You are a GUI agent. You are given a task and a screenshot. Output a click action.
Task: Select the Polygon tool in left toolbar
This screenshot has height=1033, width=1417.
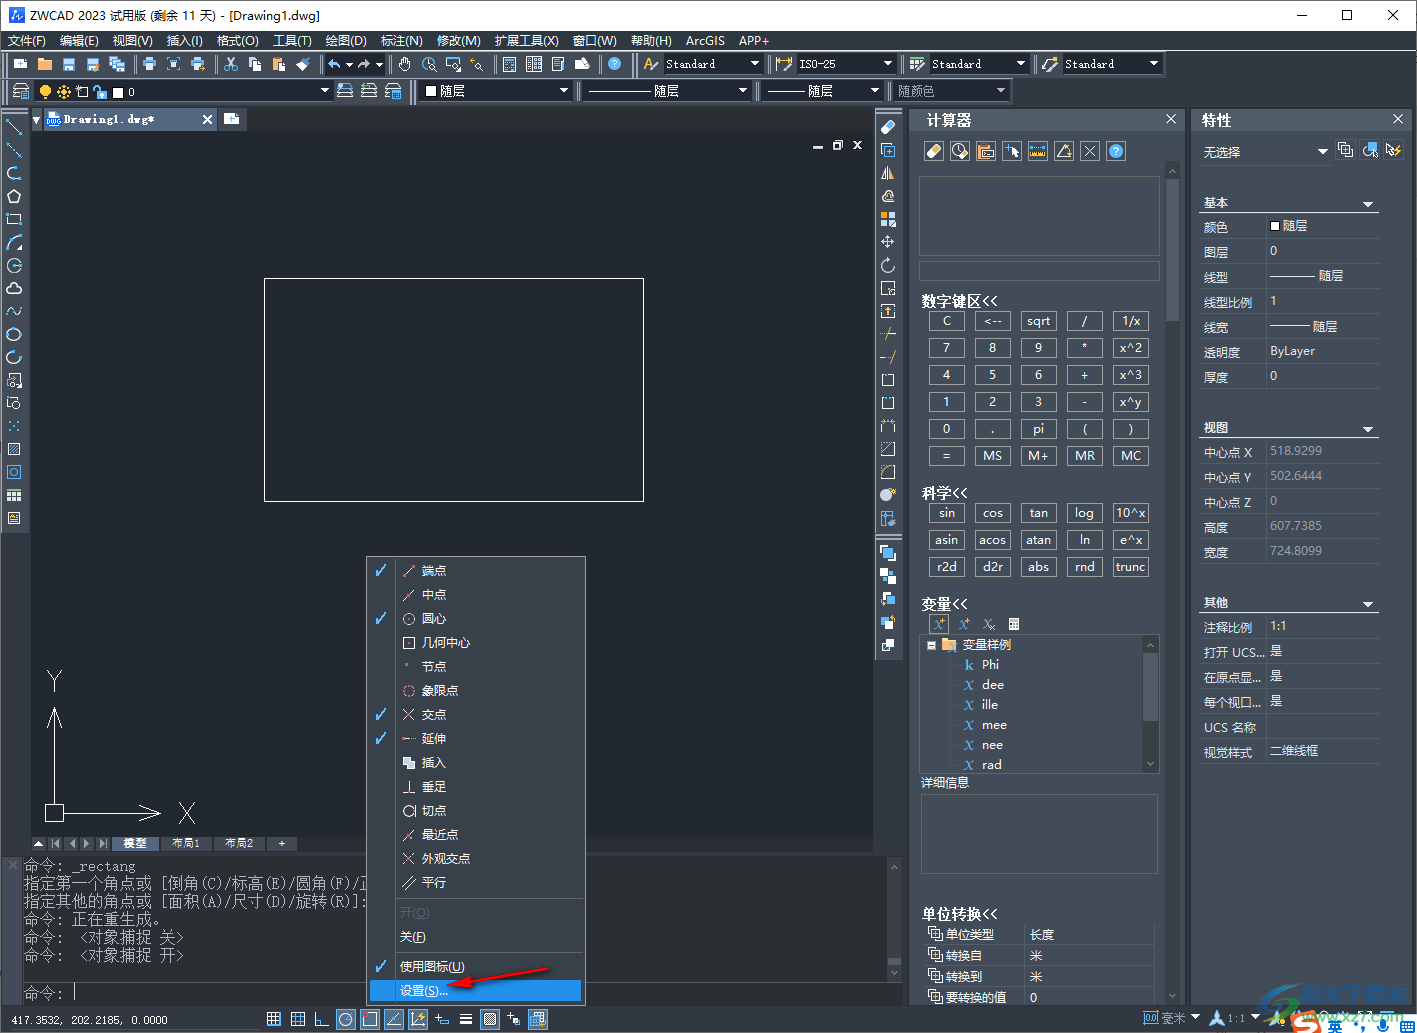[14, 196]
